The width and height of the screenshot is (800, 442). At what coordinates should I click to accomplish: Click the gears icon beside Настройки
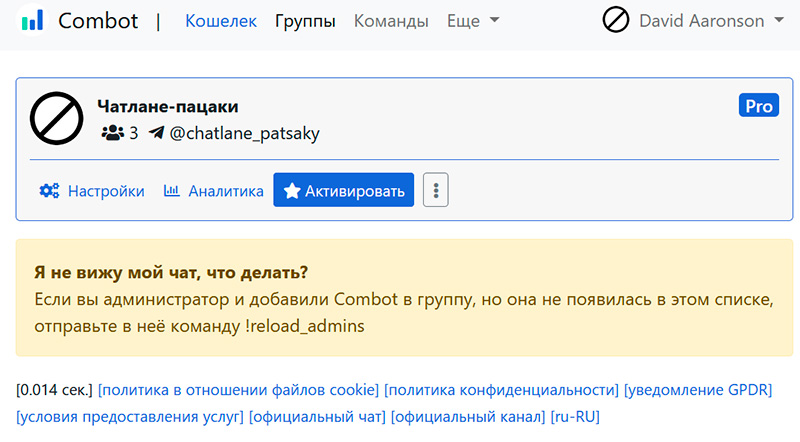click(x=48, y=191)
